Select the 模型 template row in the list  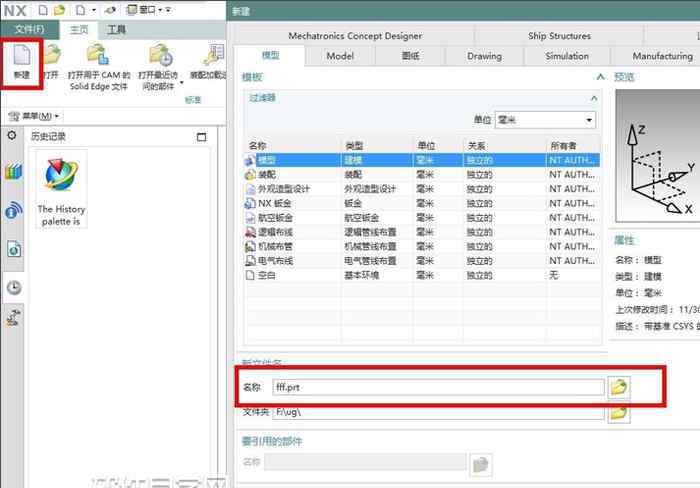point(422,160)
